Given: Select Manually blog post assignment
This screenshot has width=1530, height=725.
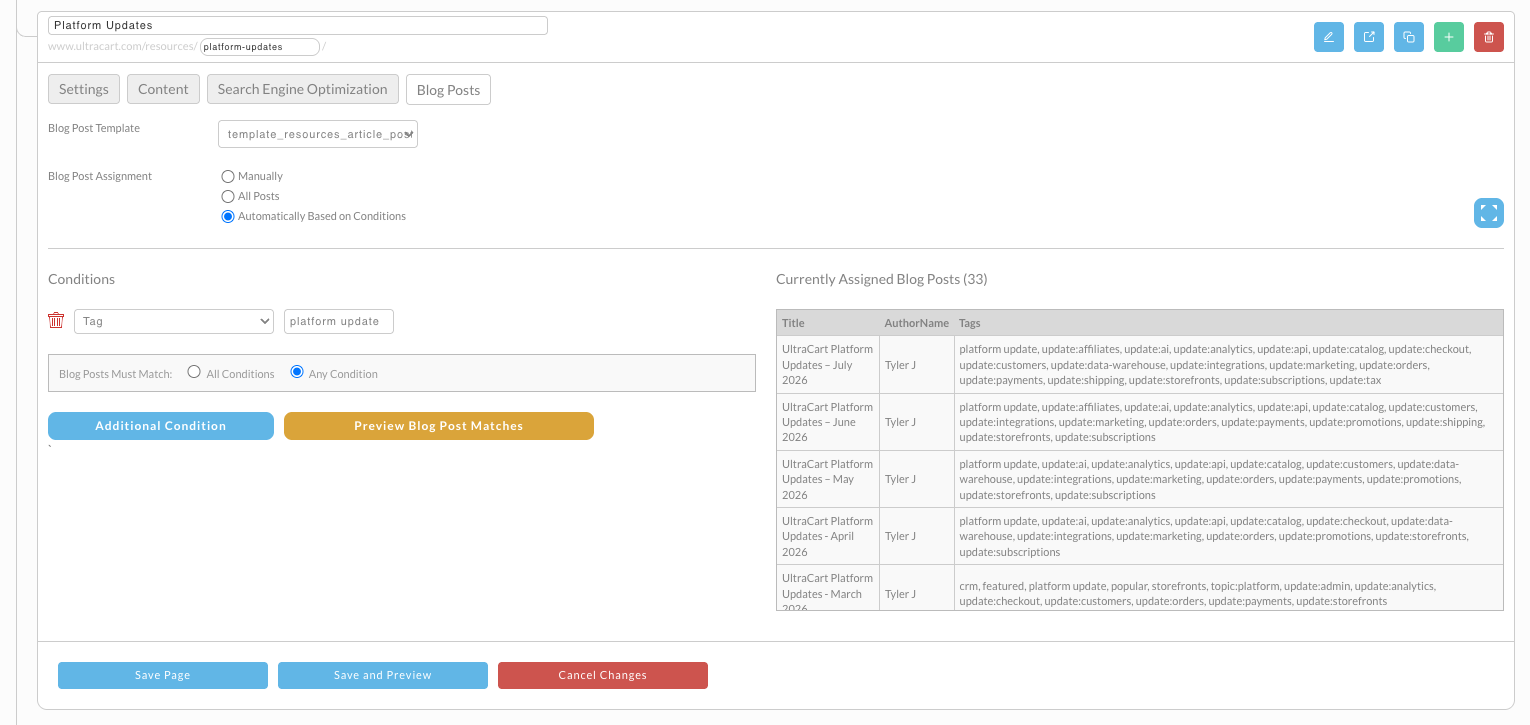Looking at the screenshot, I should [228, 176].
